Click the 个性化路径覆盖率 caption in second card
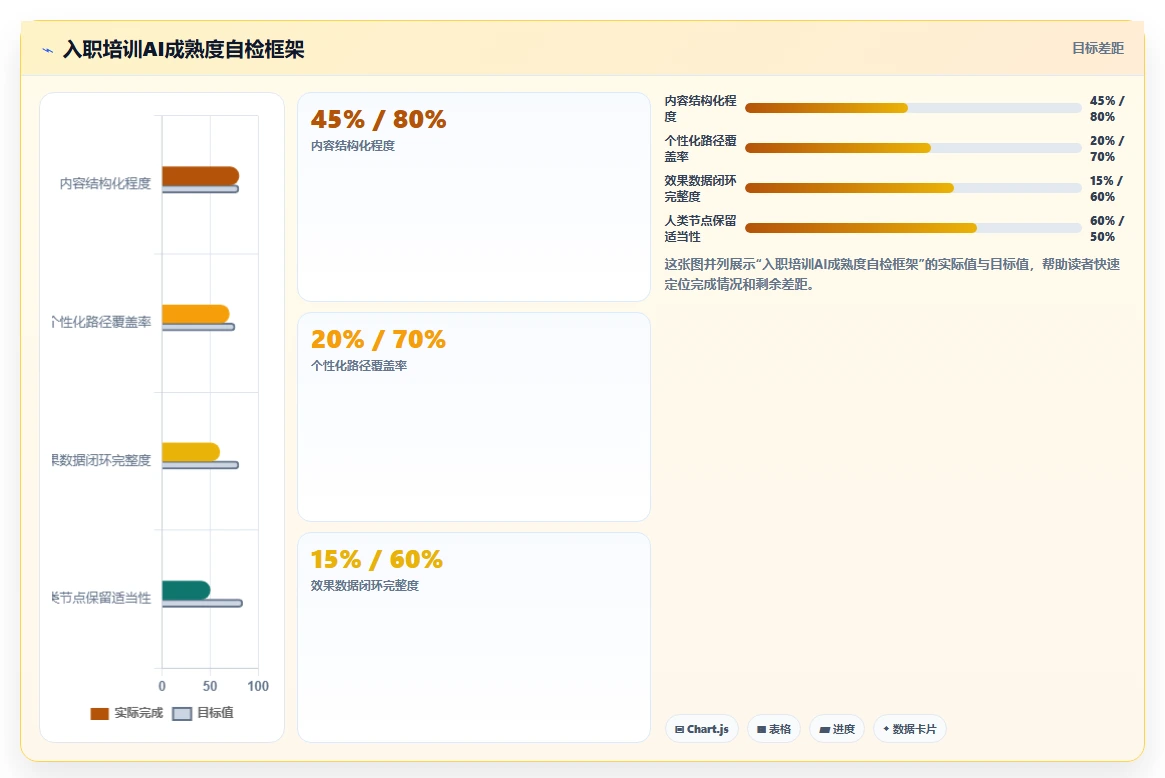1165x778 pixels. tap(359, 366)
